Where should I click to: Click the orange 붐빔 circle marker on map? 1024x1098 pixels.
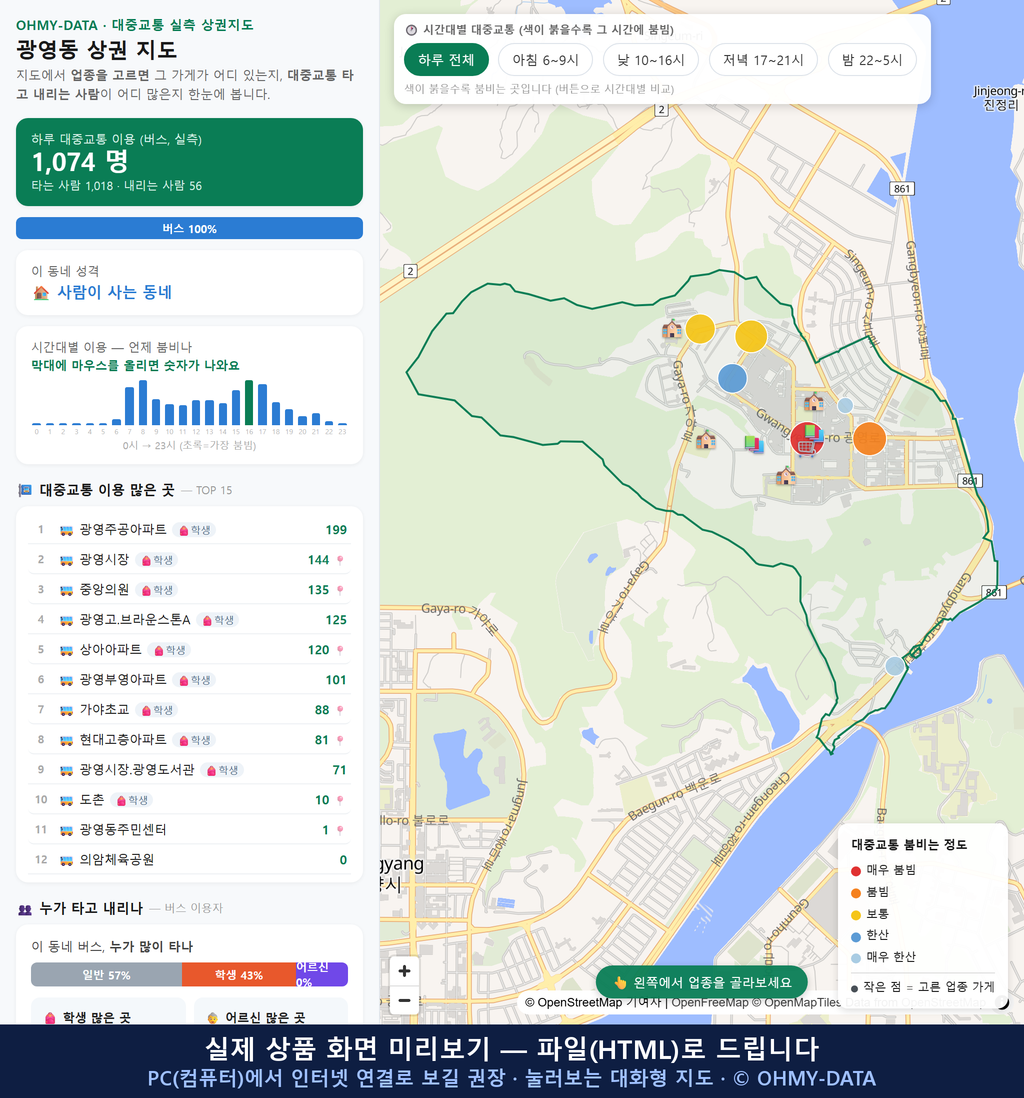pos(869,439)
